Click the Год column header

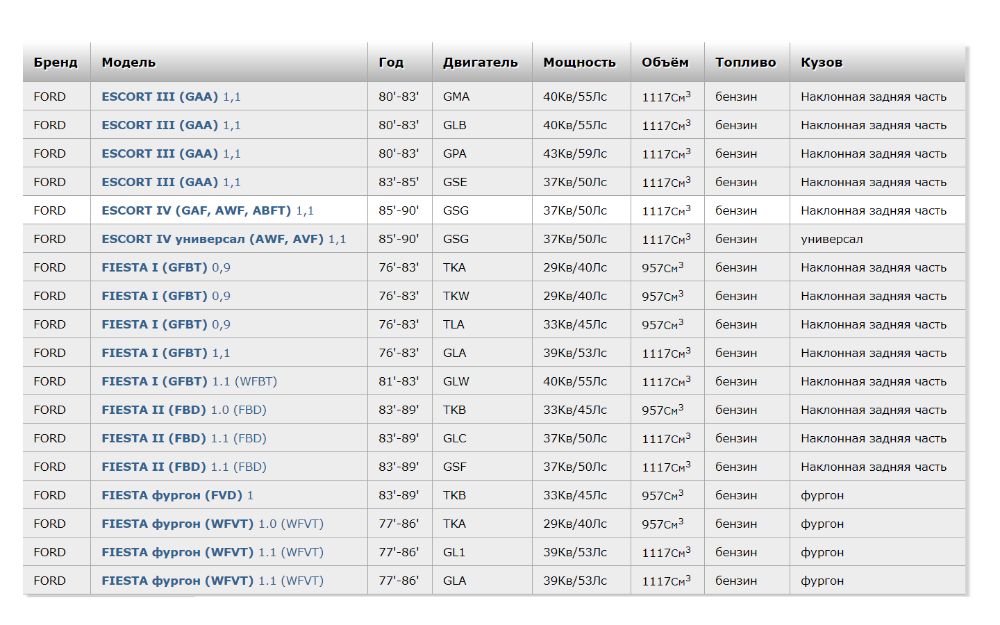[400, 62]
